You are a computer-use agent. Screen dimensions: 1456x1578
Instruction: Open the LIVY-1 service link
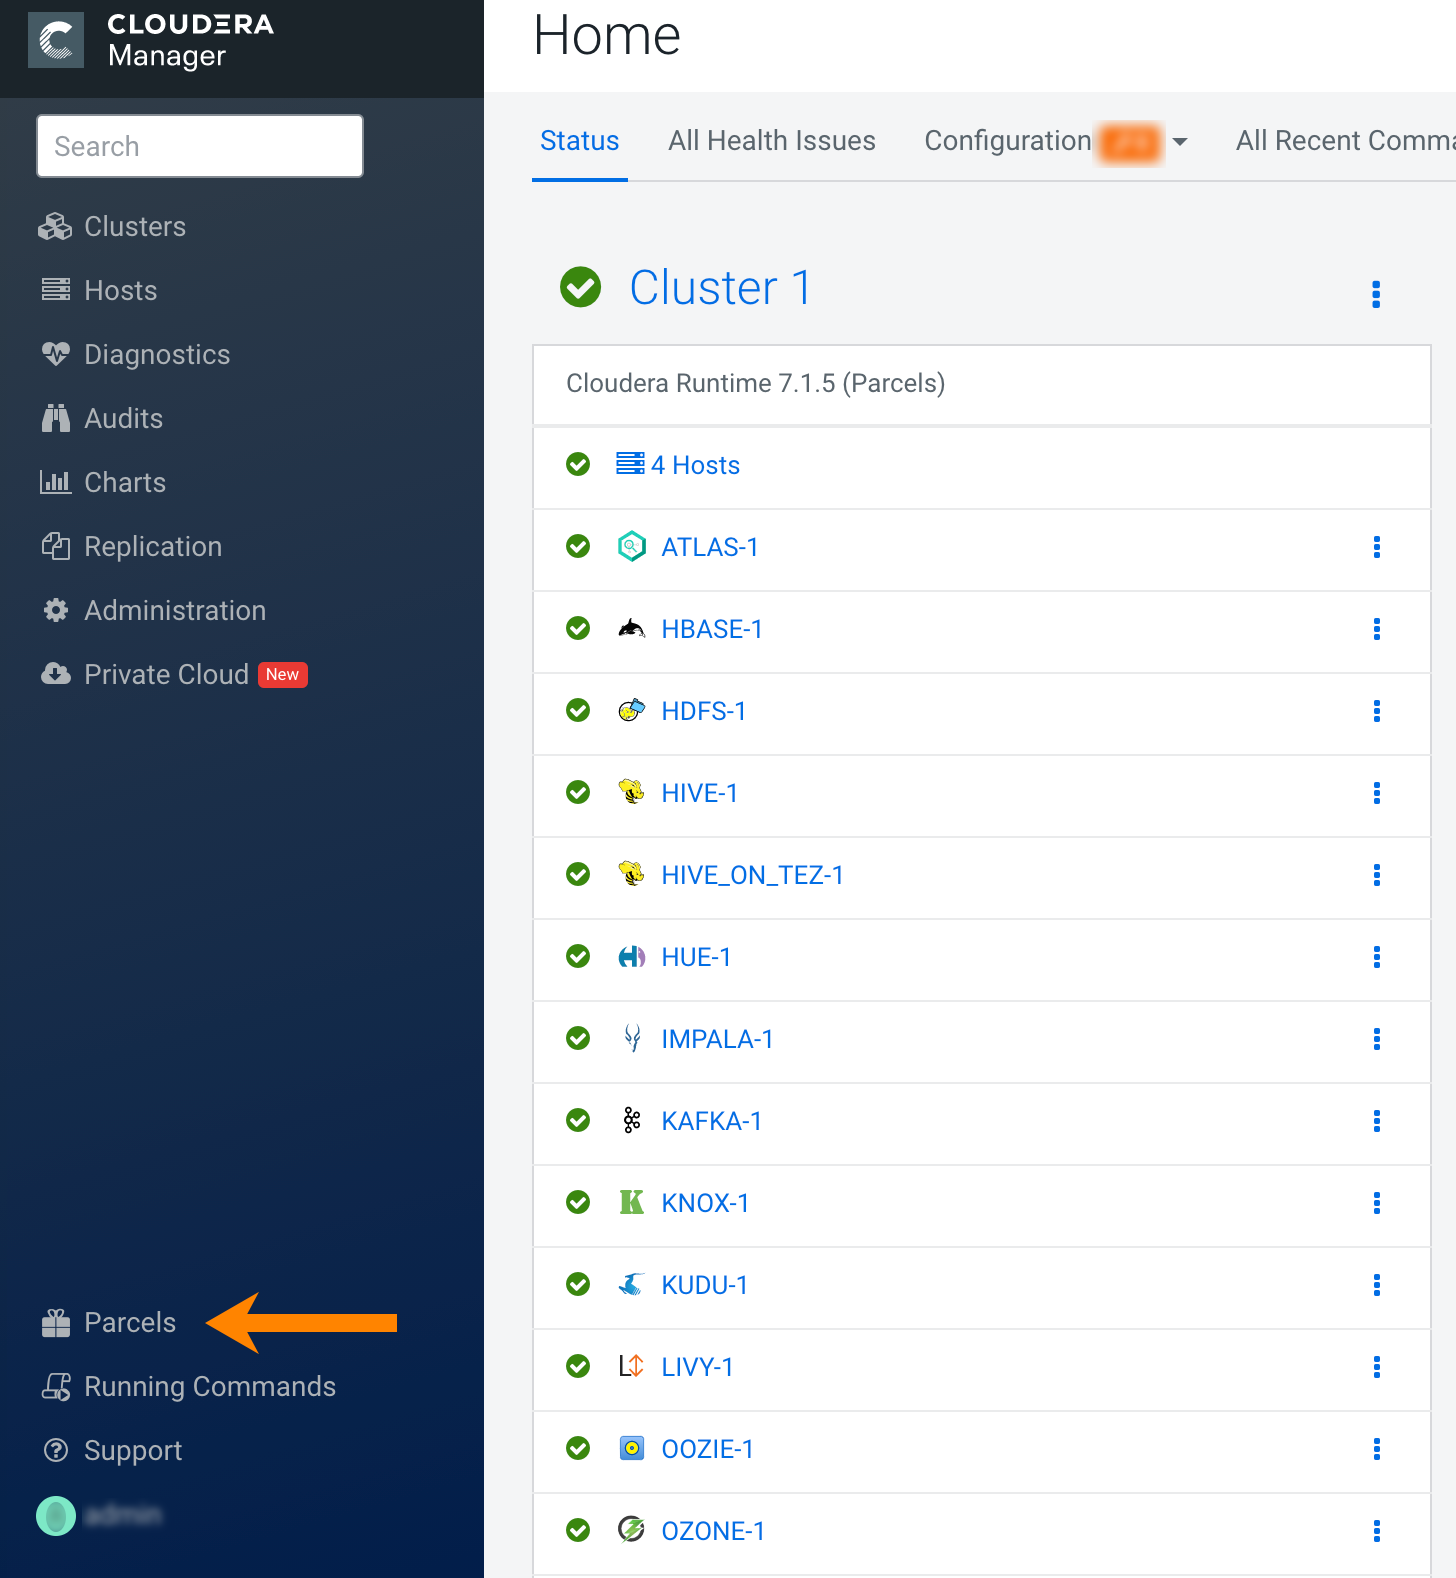point(697,1367)
